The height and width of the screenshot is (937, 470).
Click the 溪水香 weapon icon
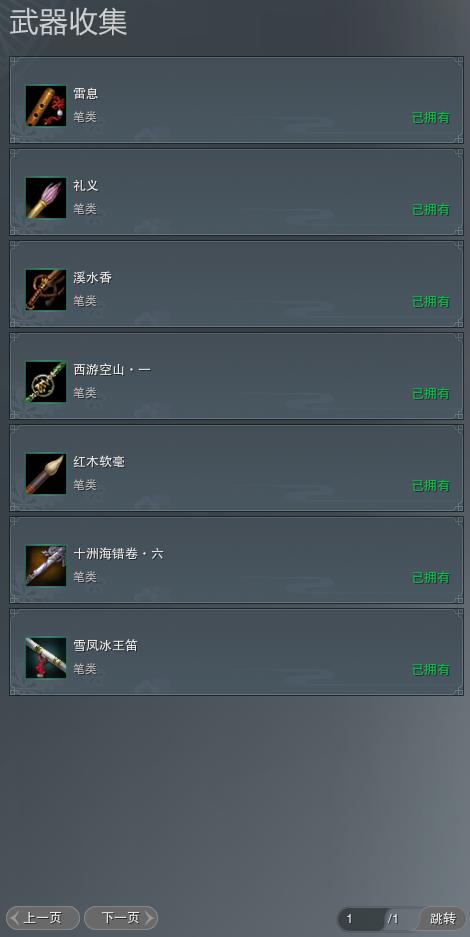46,290
